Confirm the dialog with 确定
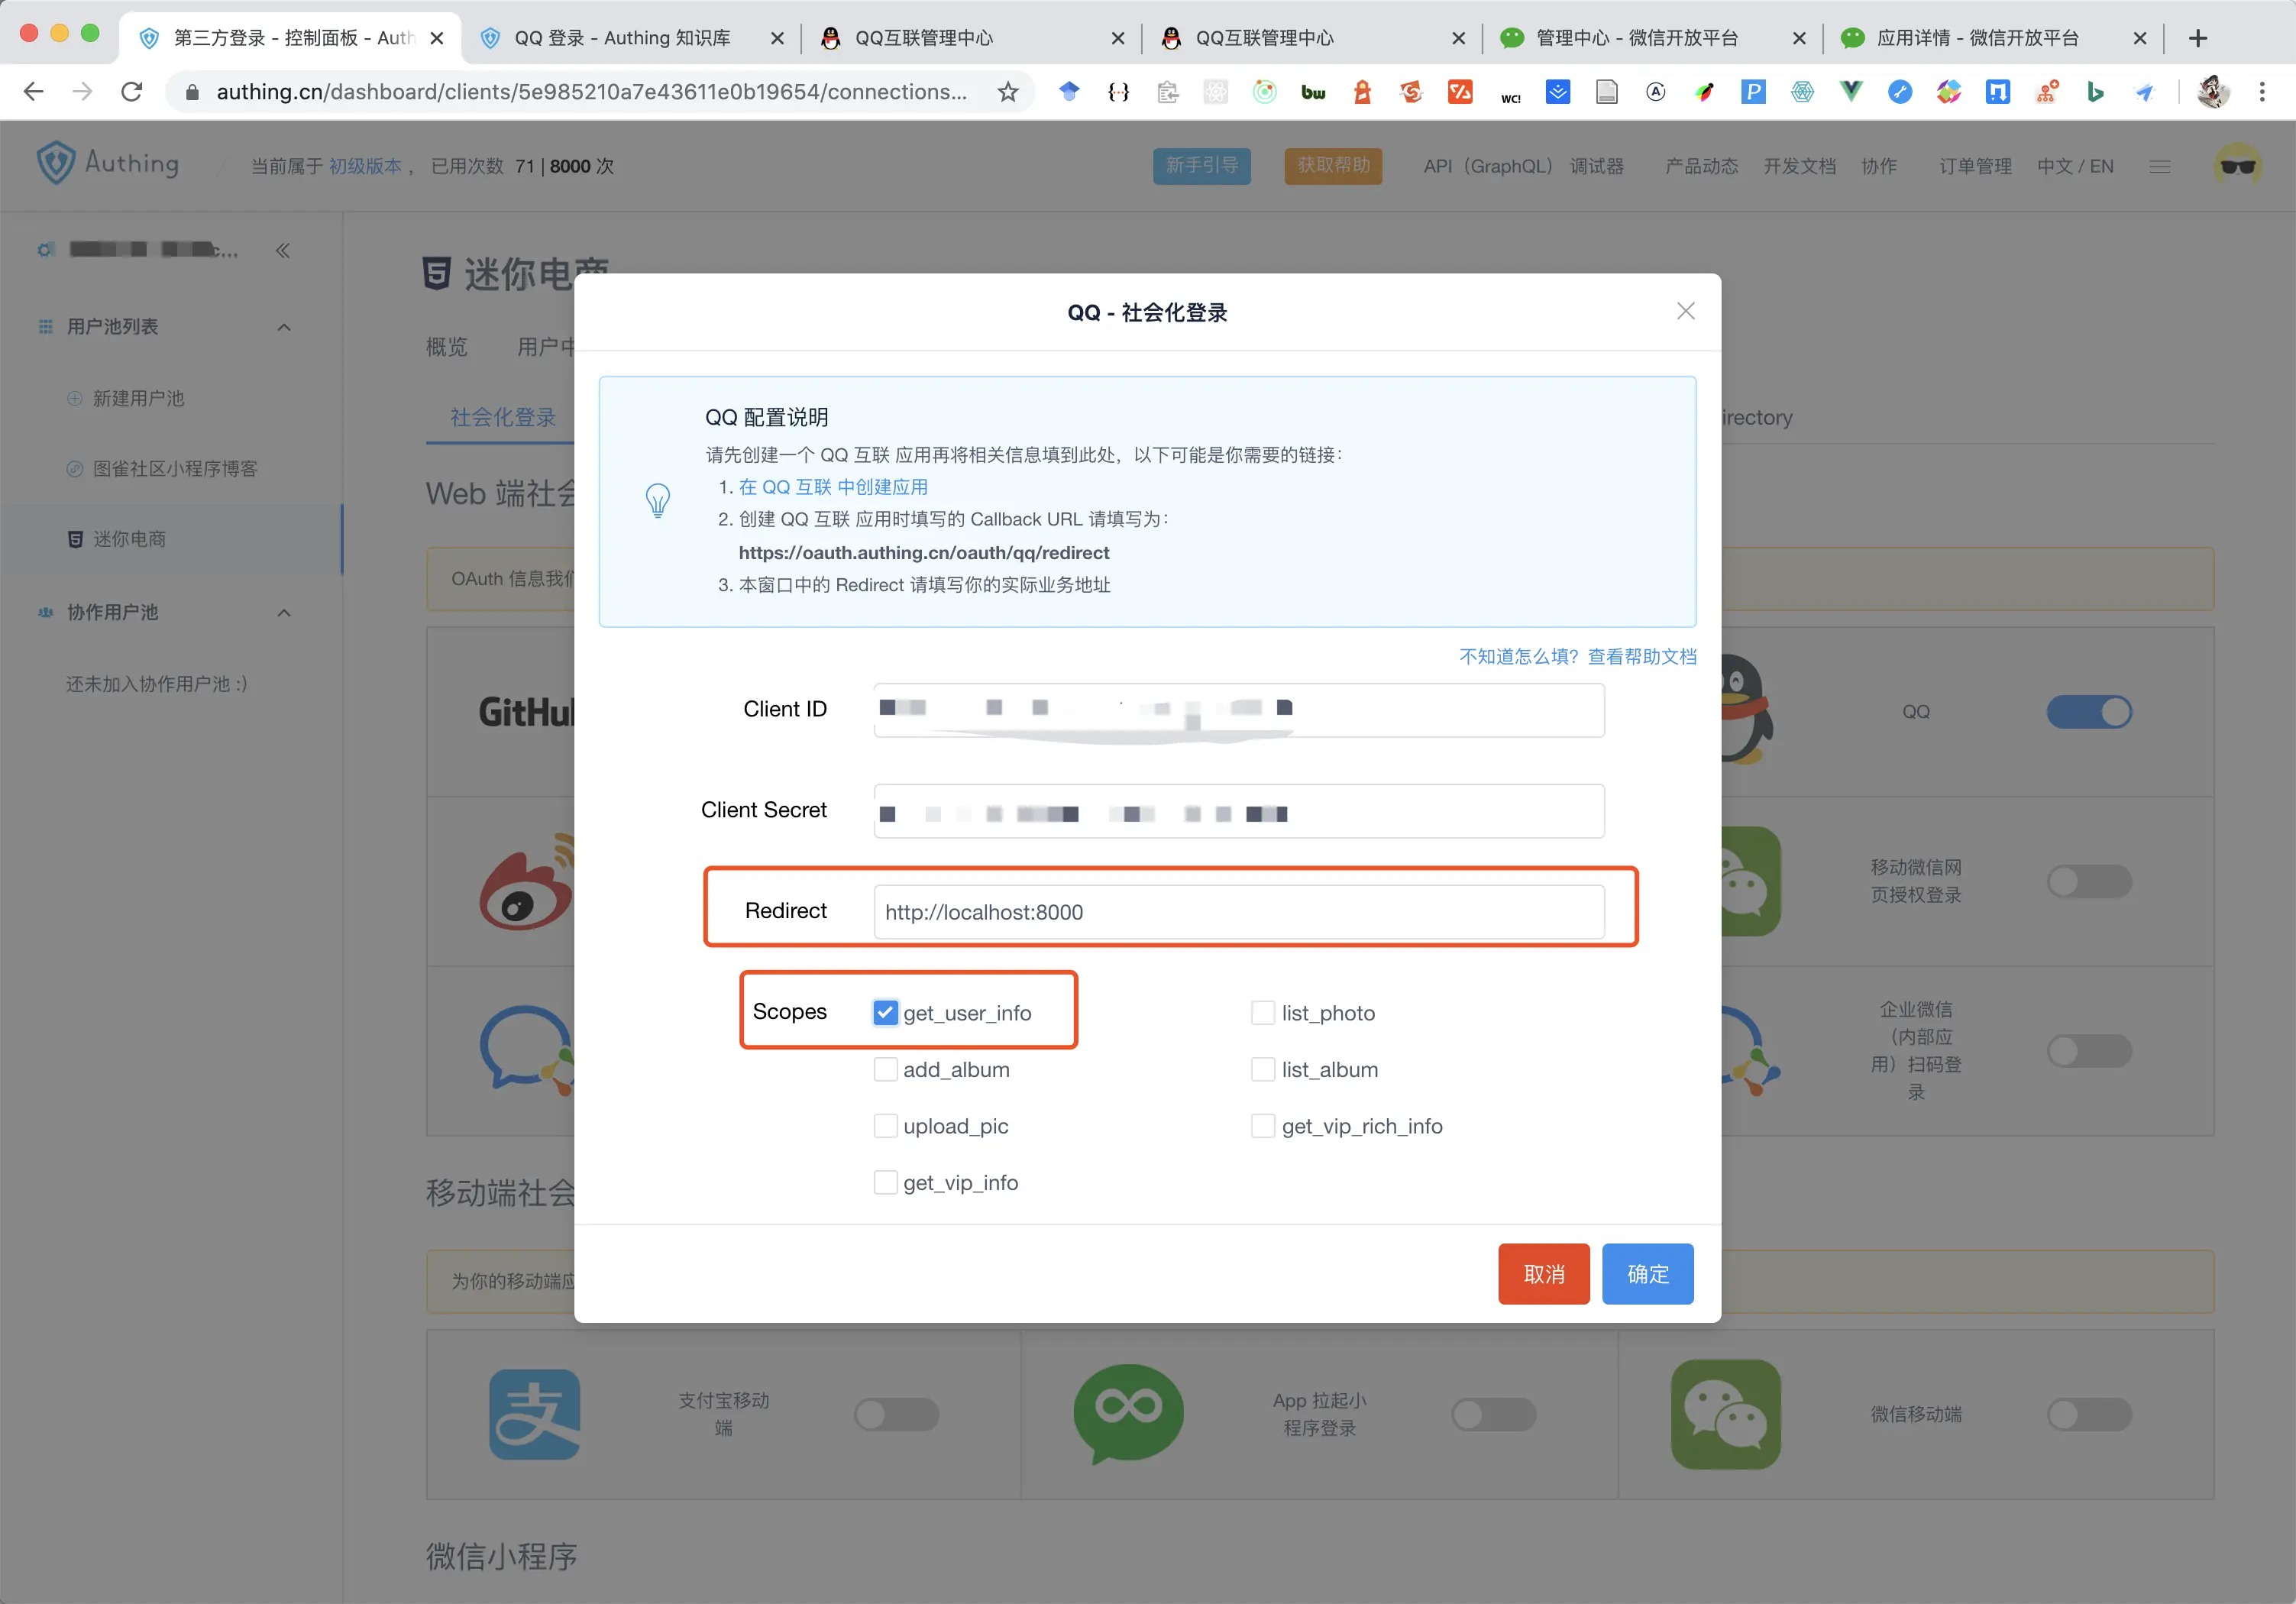This screenshot has width=2296, height=1604. point(1647,1273)
